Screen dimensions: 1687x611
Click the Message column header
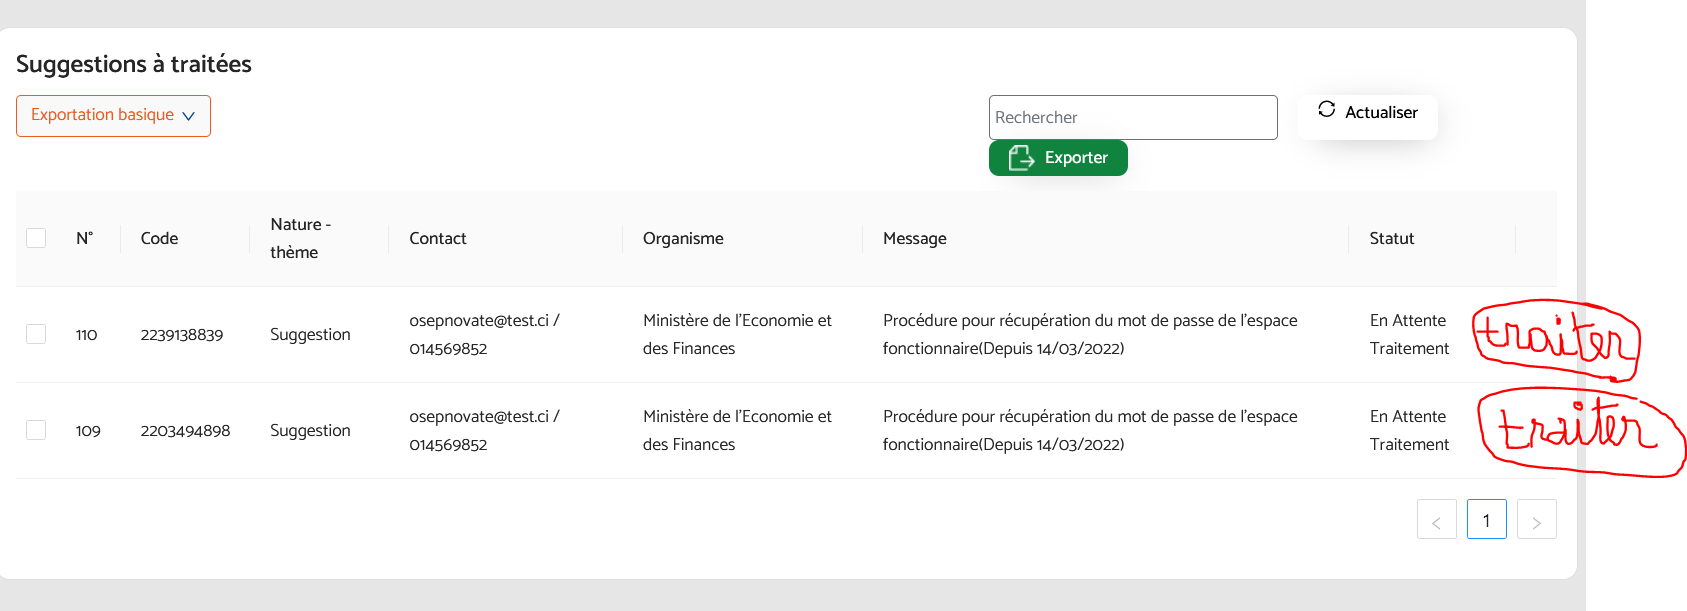click(x=914, y=239)
